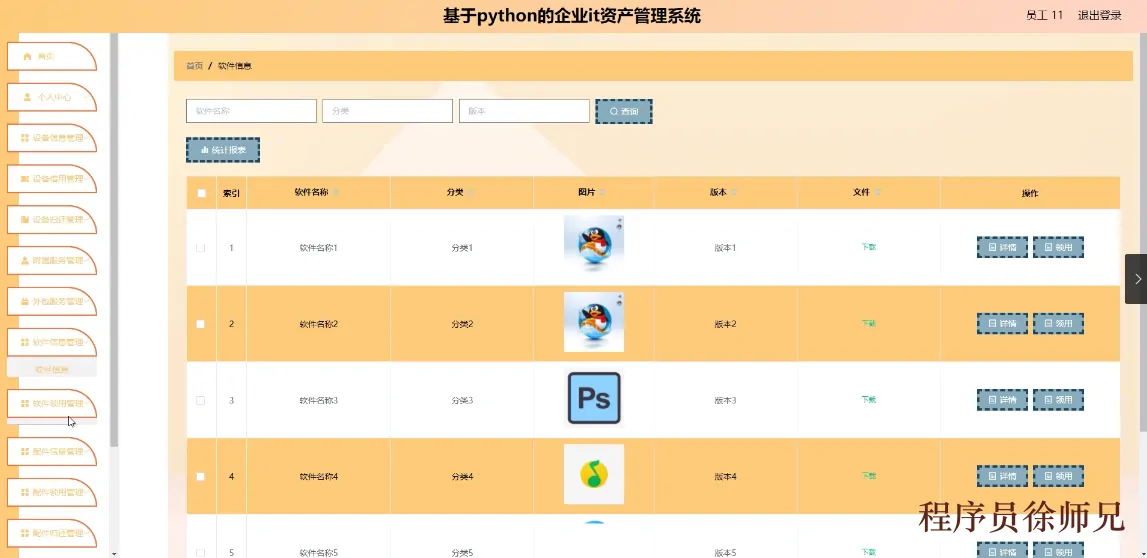
Task: Open the 软件信息 submenu item
Action: (52, 369)
